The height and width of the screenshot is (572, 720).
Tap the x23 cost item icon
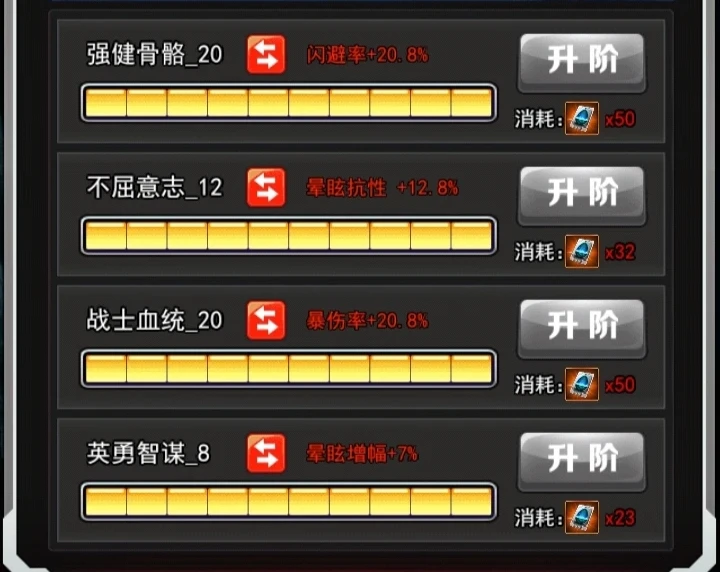coord(582,517)
